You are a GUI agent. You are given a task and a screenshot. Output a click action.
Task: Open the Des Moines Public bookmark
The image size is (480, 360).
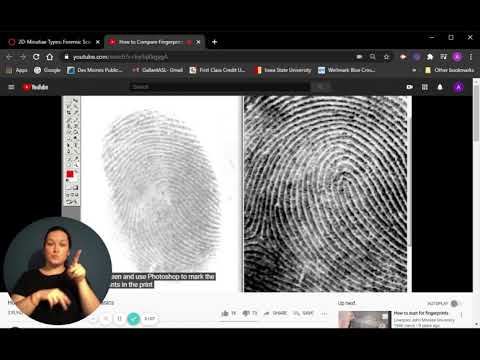pos(95,70)
